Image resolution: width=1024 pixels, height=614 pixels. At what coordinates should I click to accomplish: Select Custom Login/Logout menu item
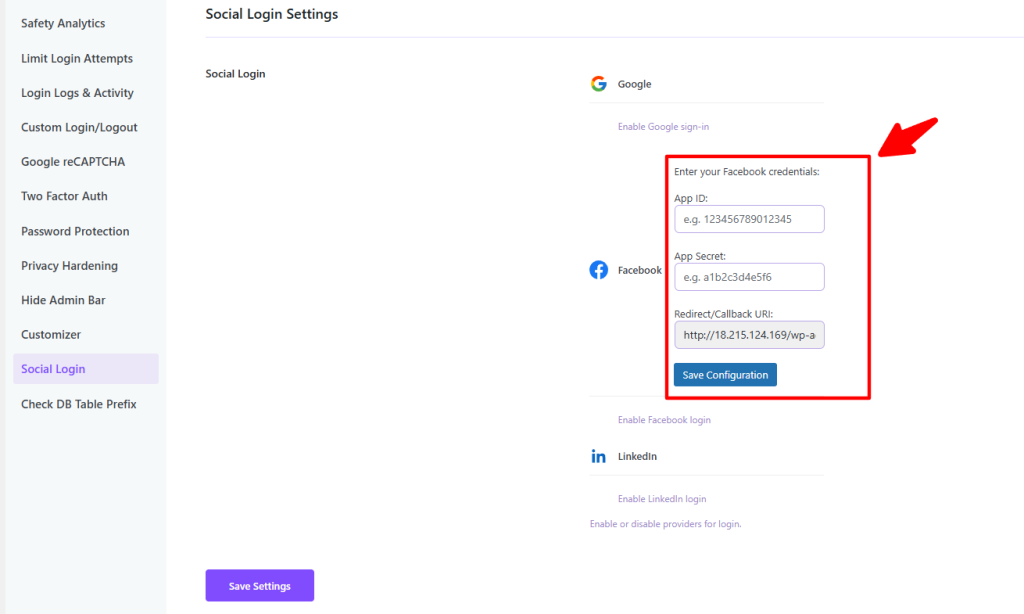[x=79, y=127]
